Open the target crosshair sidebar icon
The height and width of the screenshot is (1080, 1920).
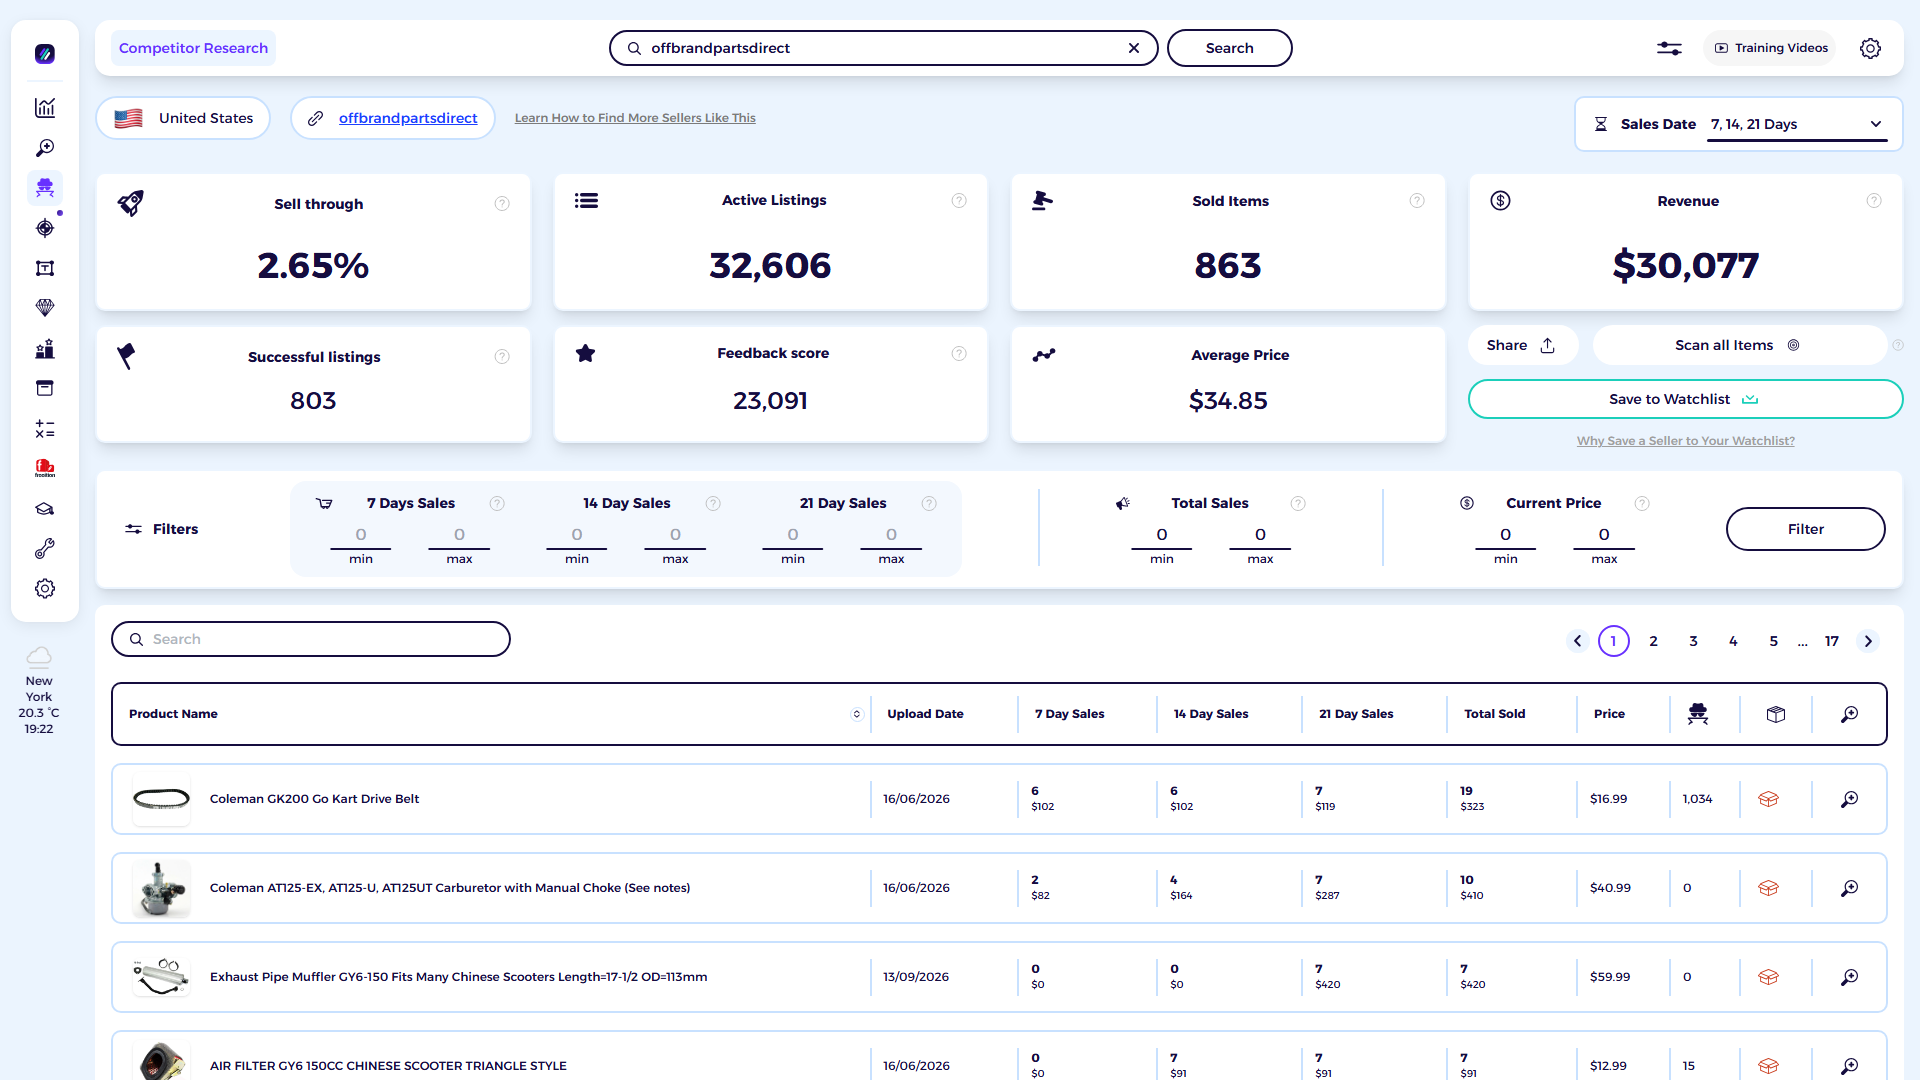45,228
